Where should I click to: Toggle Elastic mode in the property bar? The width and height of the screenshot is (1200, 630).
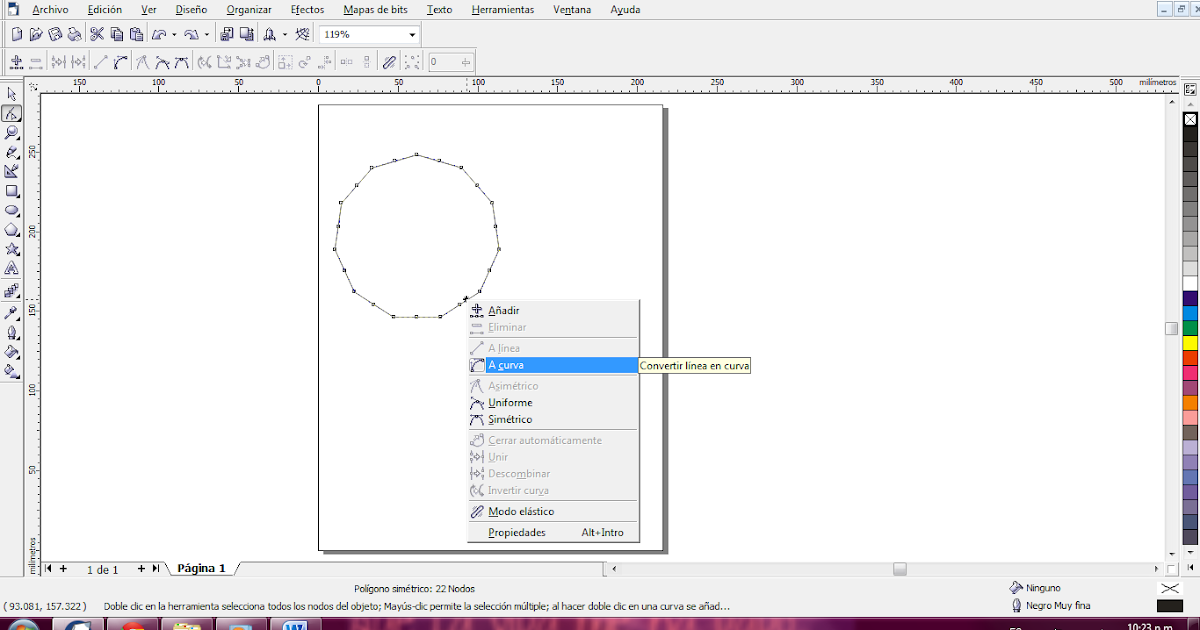[x=389, y=62]
